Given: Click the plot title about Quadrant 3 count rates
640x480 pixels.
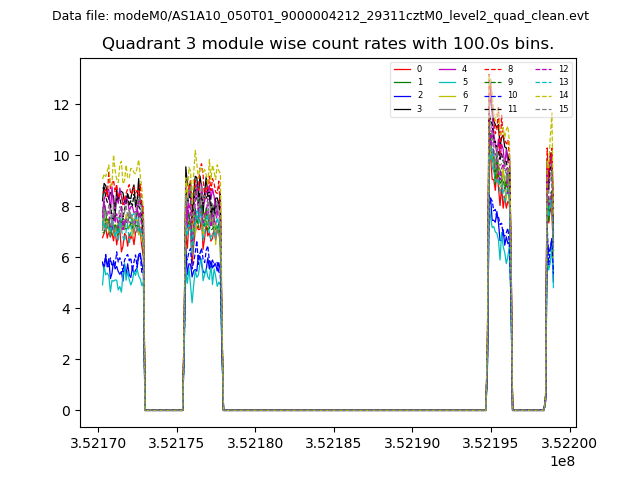Looking at the screenshot, I should [x=328, y=44].
